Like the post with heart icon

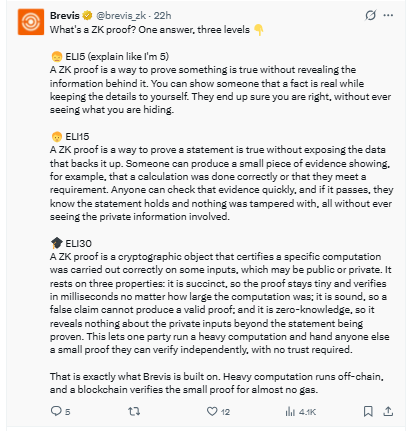(x=212, y=411)
